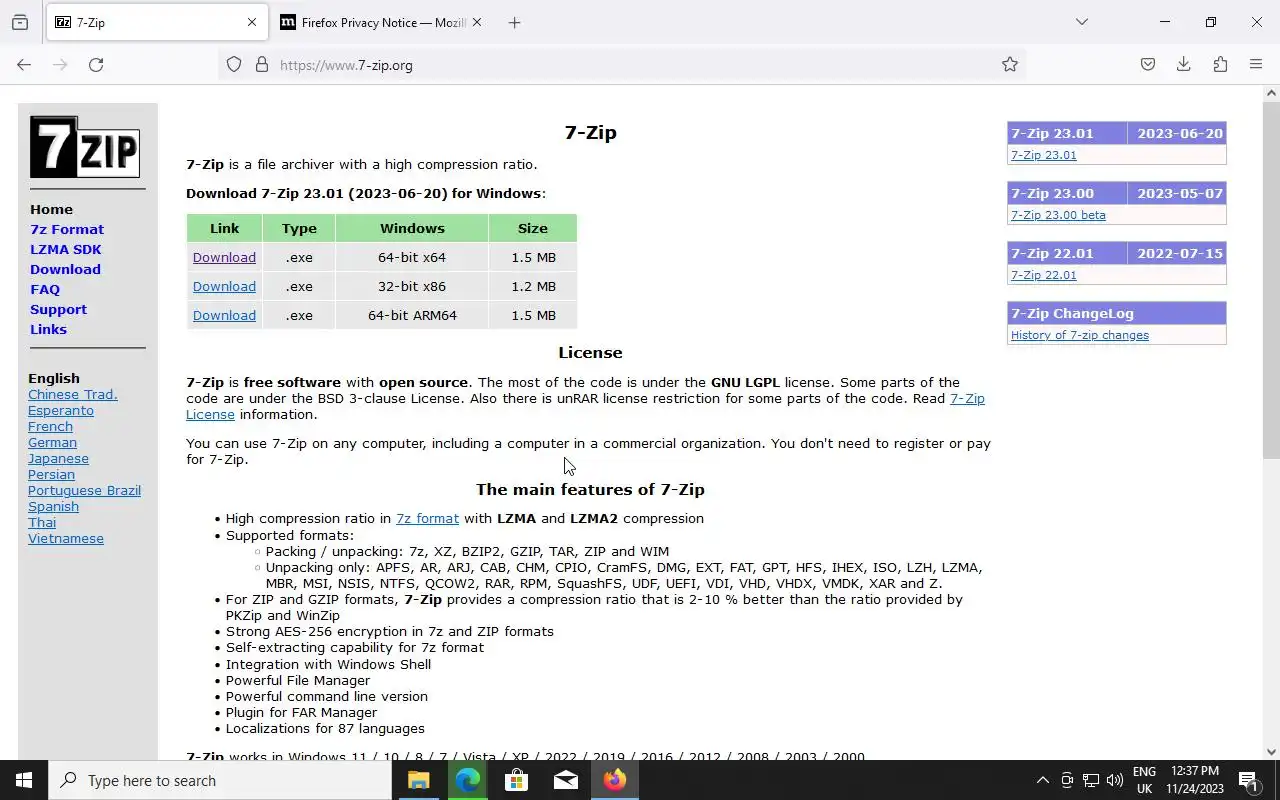The height and width of the screenshot is (800, 1280).
Task: Open site info via the padlock icon
Action: click(x=262, y=65)
